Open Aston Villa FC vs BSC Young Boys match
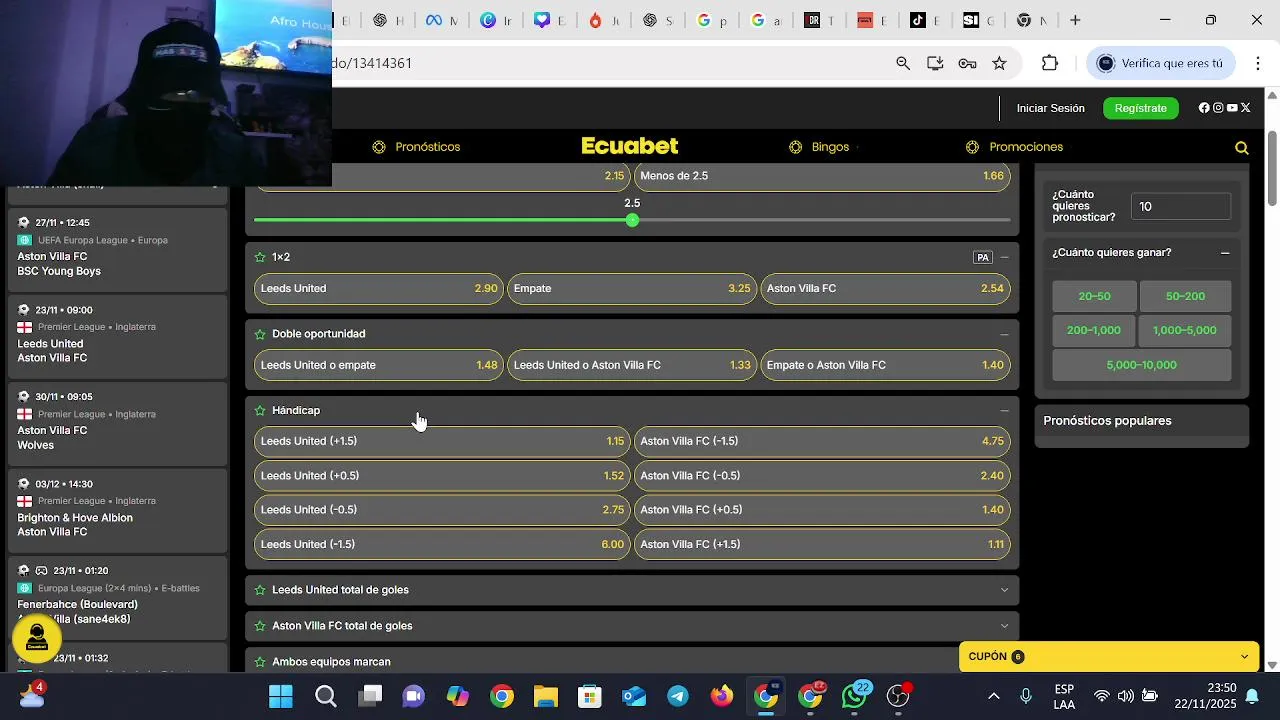Image resolution: width=1280 pixels, height=720 pixels. point(117,248)
